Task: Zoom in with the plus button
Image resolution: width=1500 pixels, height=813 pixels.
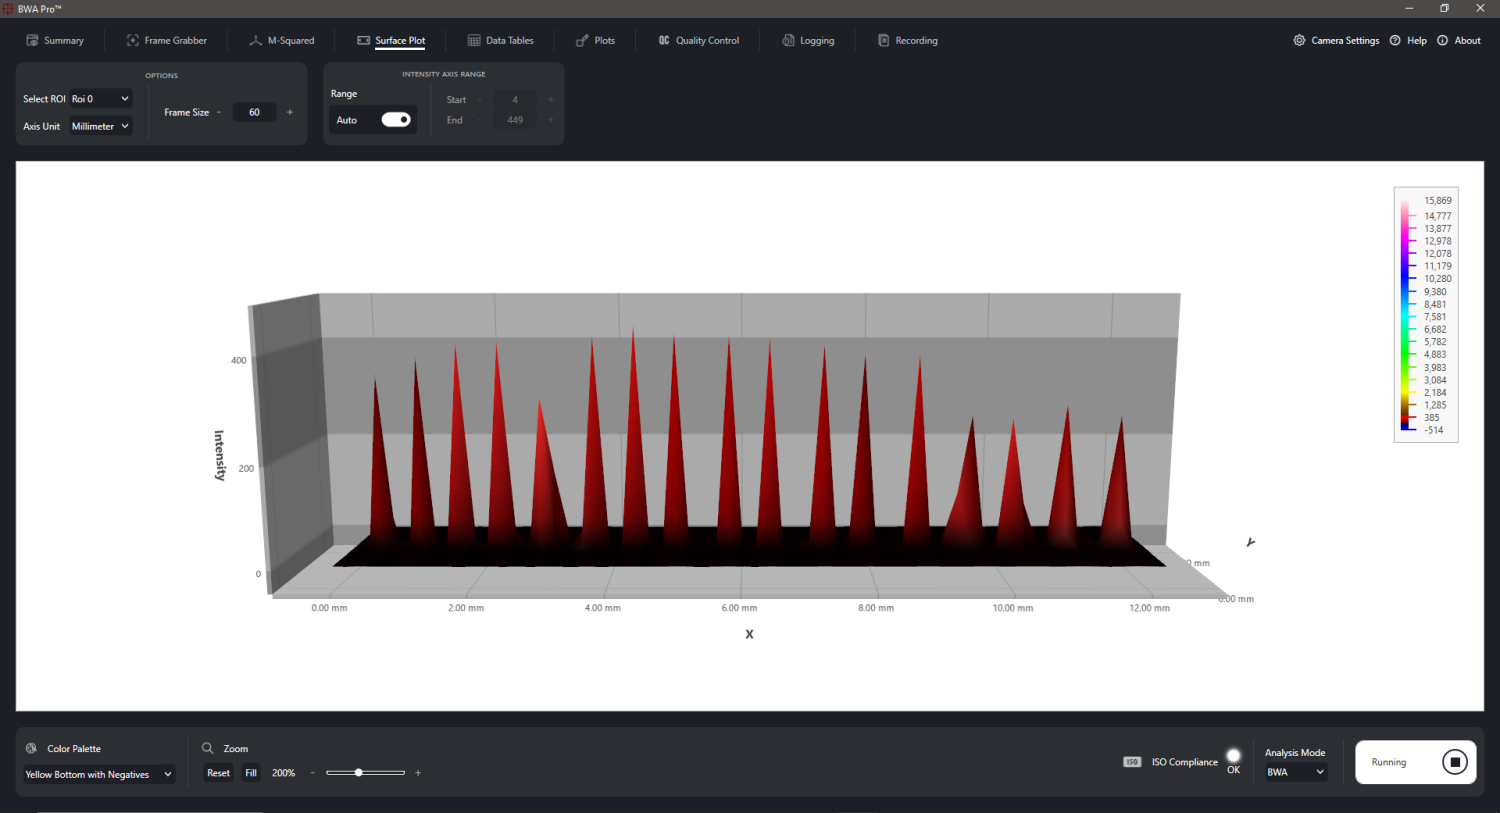Action: (418, 773)
